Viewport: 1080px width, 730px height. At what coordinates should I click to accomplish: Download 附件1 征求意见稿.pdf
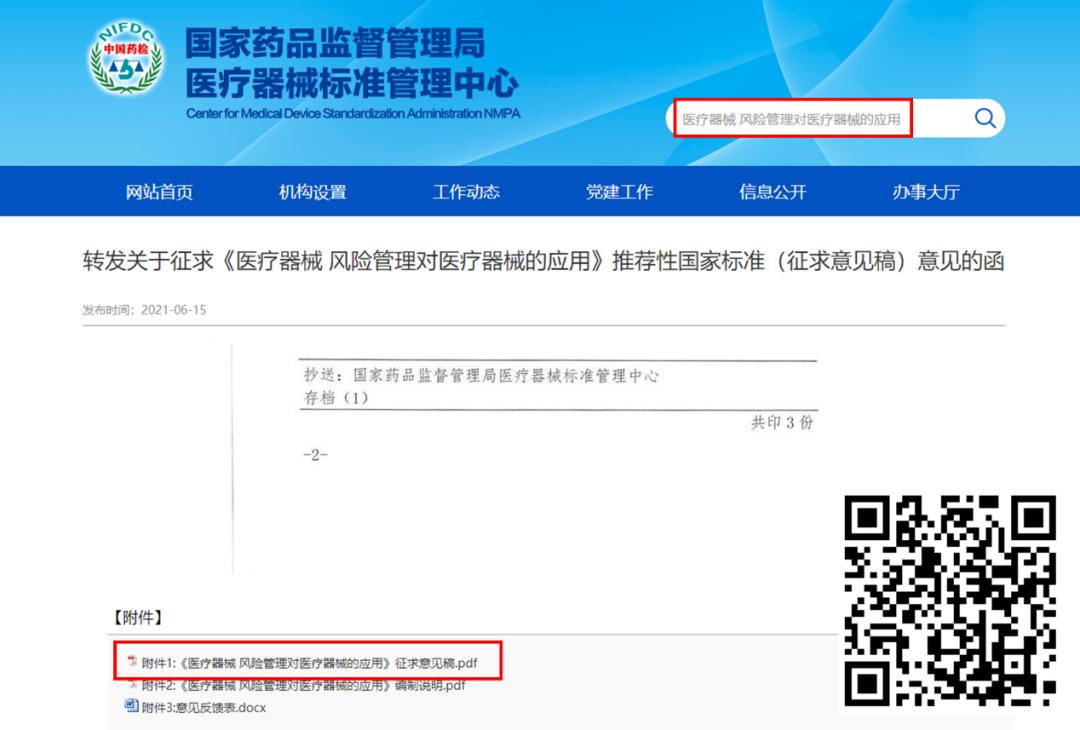(309, 662)
